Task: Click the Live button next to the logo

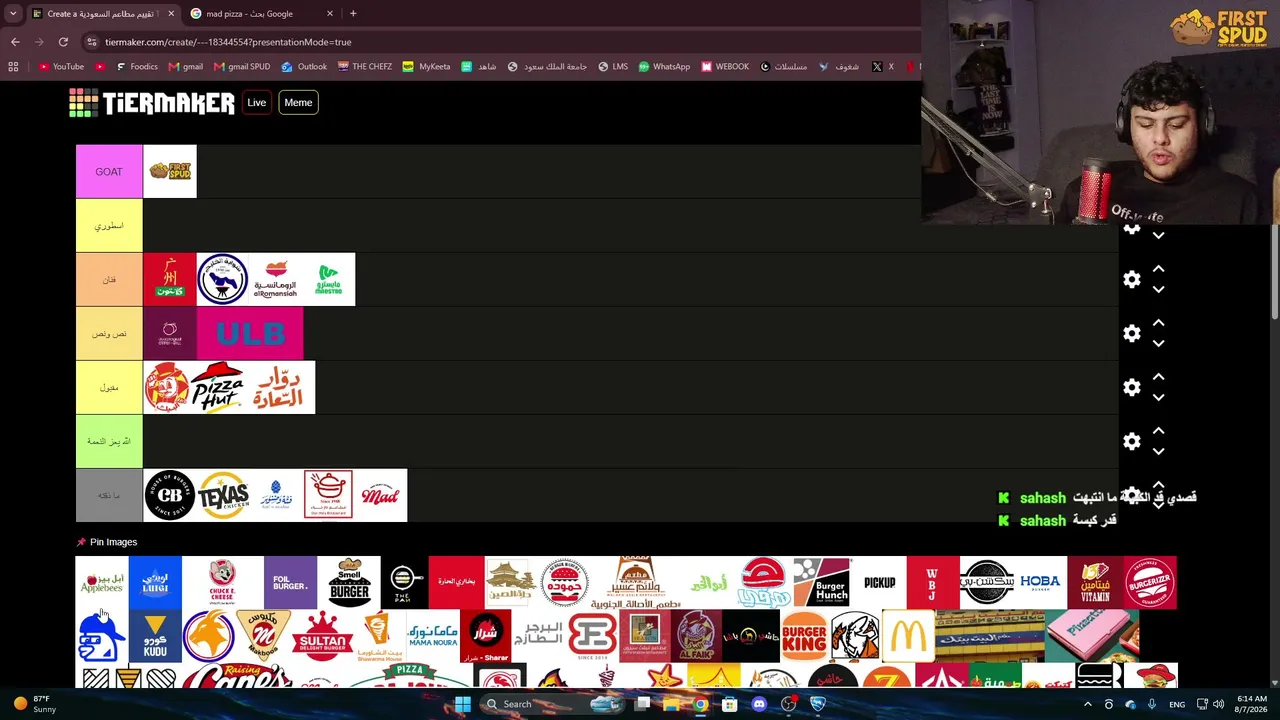Action: click(257, 103)
